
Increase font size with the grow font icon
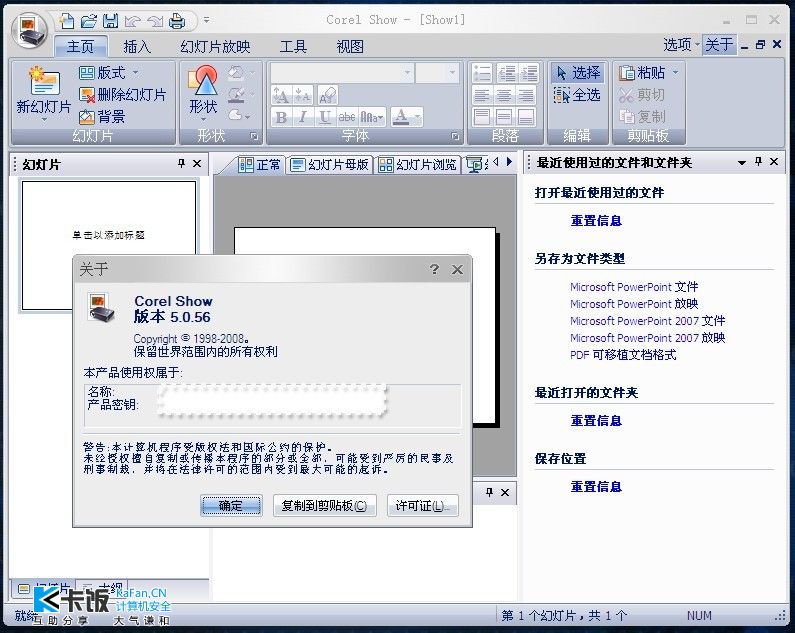point(281,95)
